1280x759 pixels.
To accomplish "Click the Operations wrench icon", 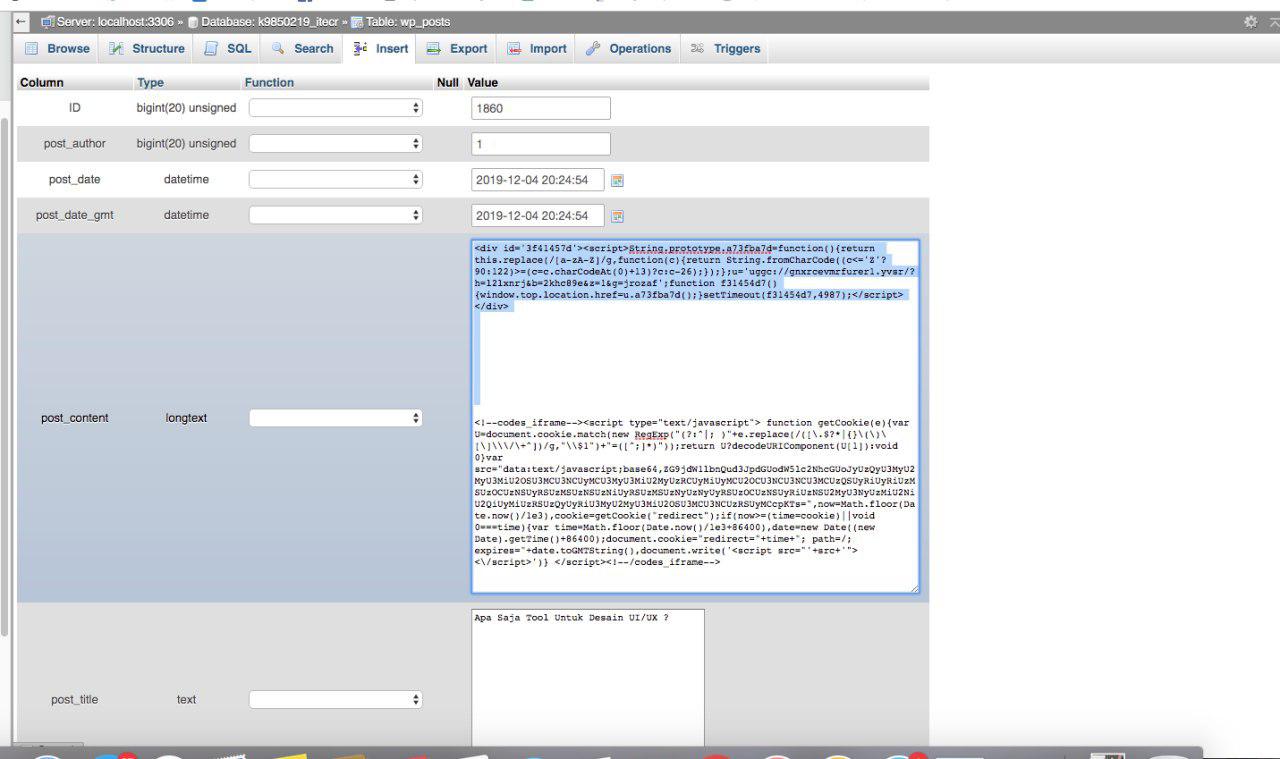I will [x=593, y=48].
